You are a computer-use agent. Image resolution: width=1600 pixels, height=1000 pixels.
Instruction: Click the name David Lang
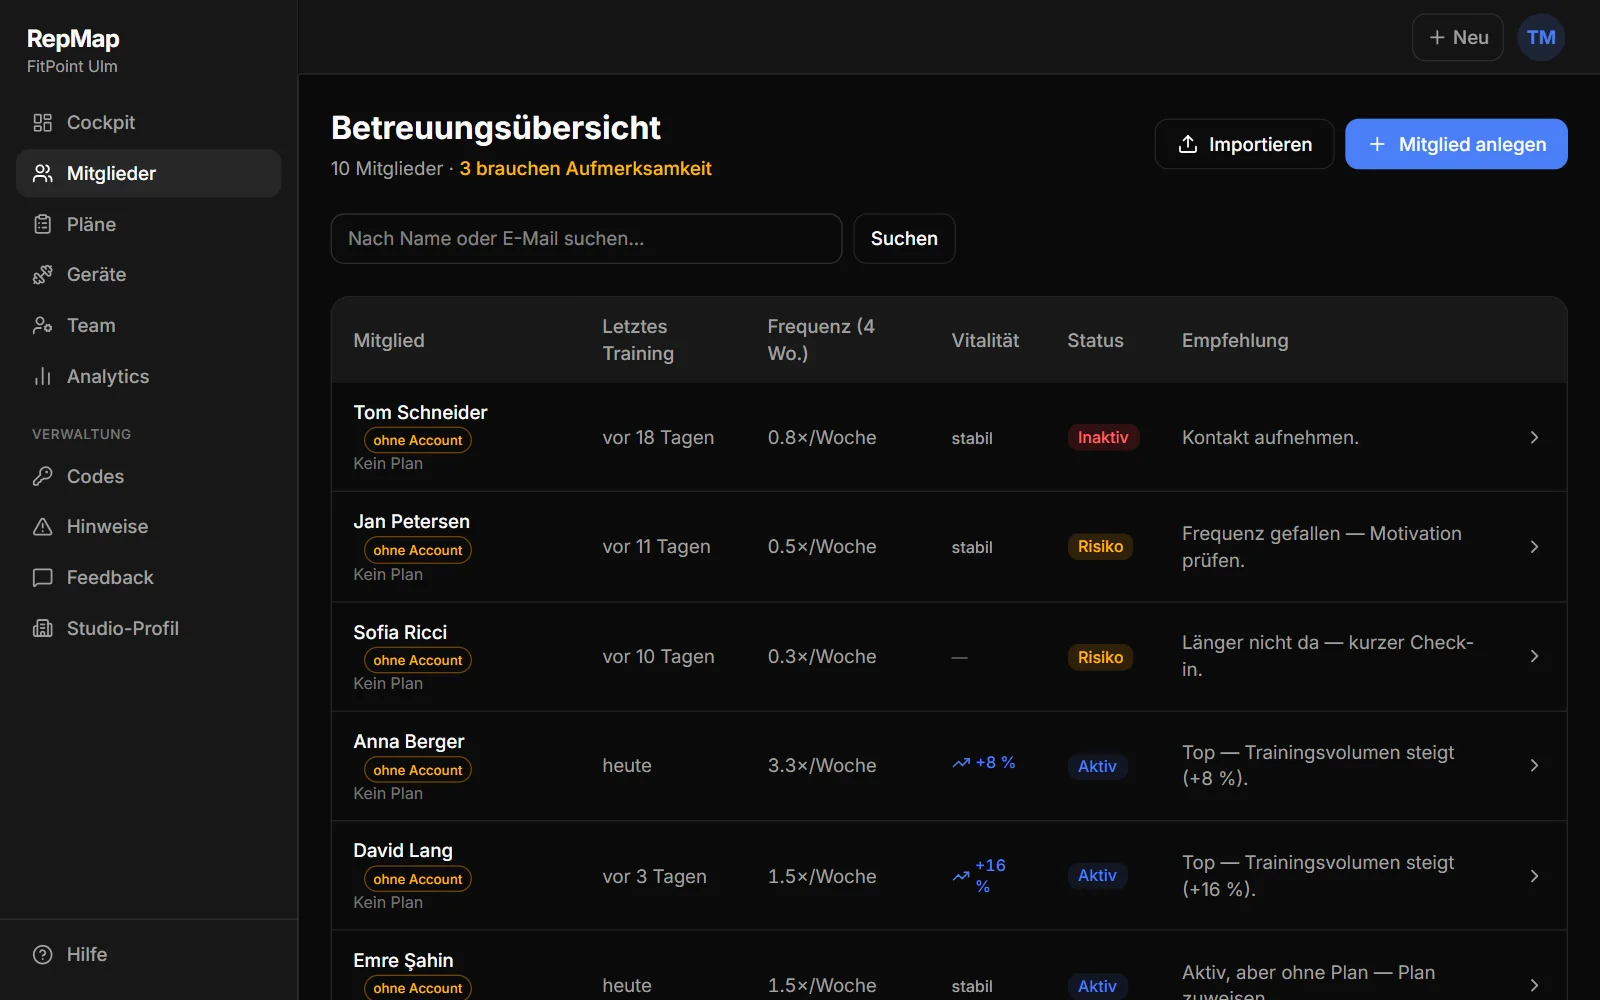(403, 850)
